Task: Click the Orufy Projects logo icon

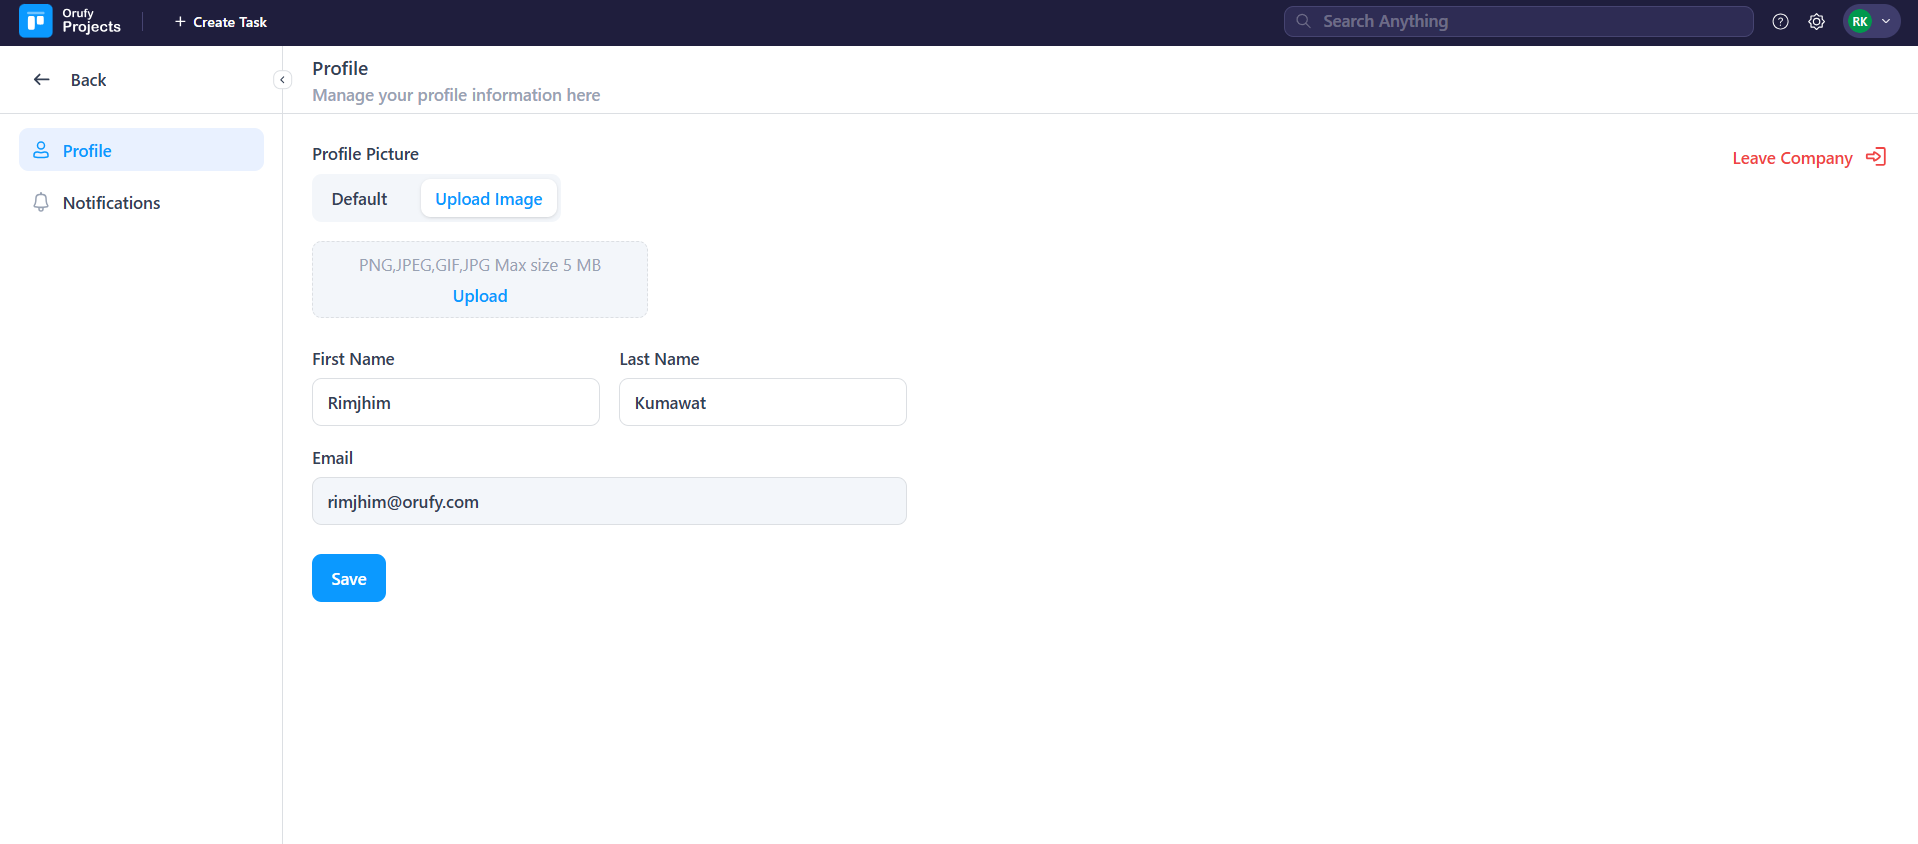Action: 35,21
